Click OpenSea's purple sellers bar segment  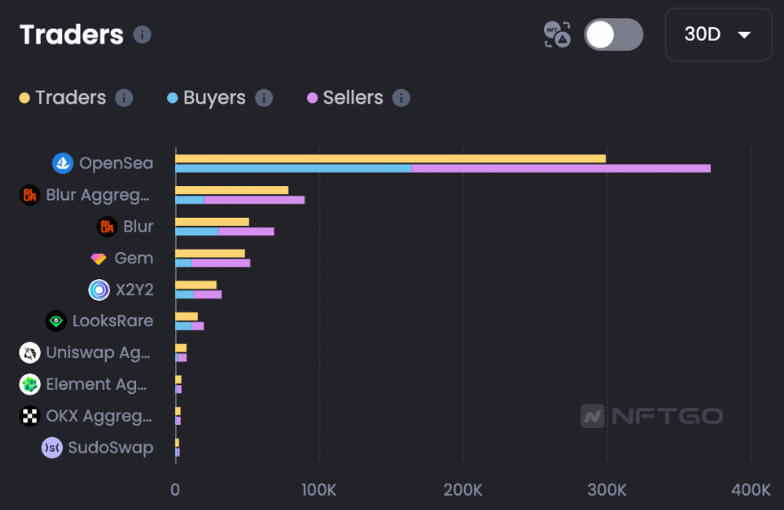click(561, 168)
